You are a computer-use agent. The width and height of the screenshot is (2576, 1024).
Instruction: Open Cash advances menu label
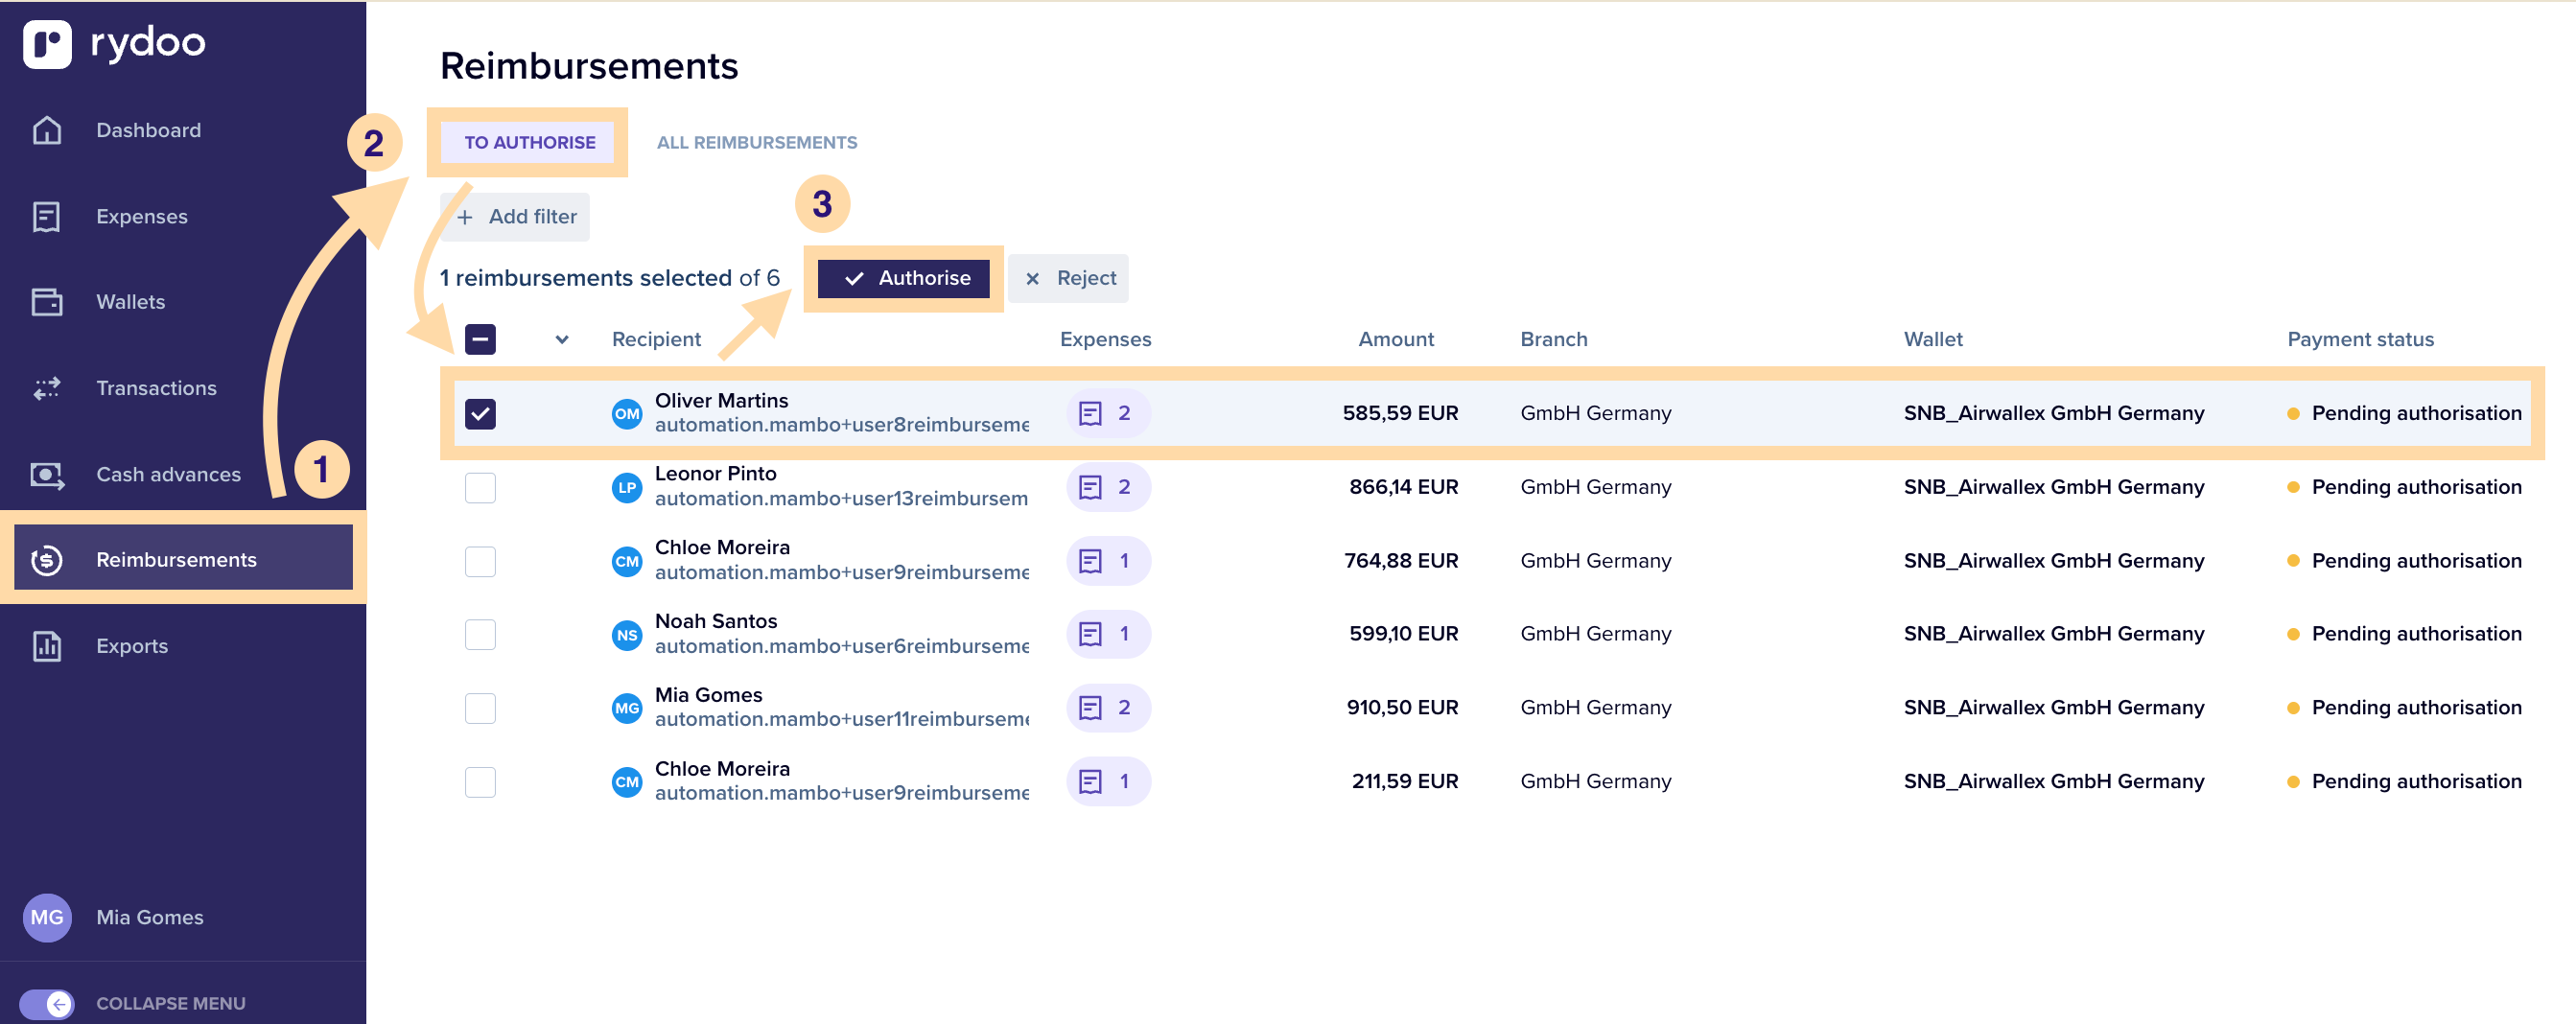pos(168,474)
